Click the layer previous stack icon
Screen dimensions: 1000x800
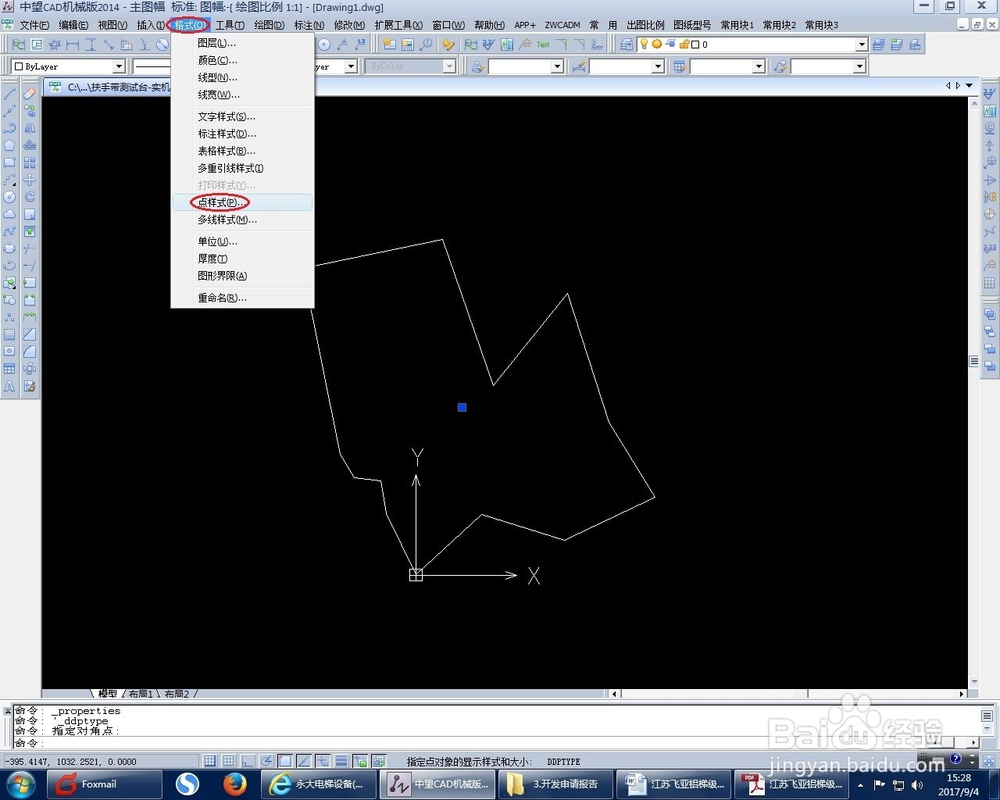pyautogui.click(x=897, y=45)
